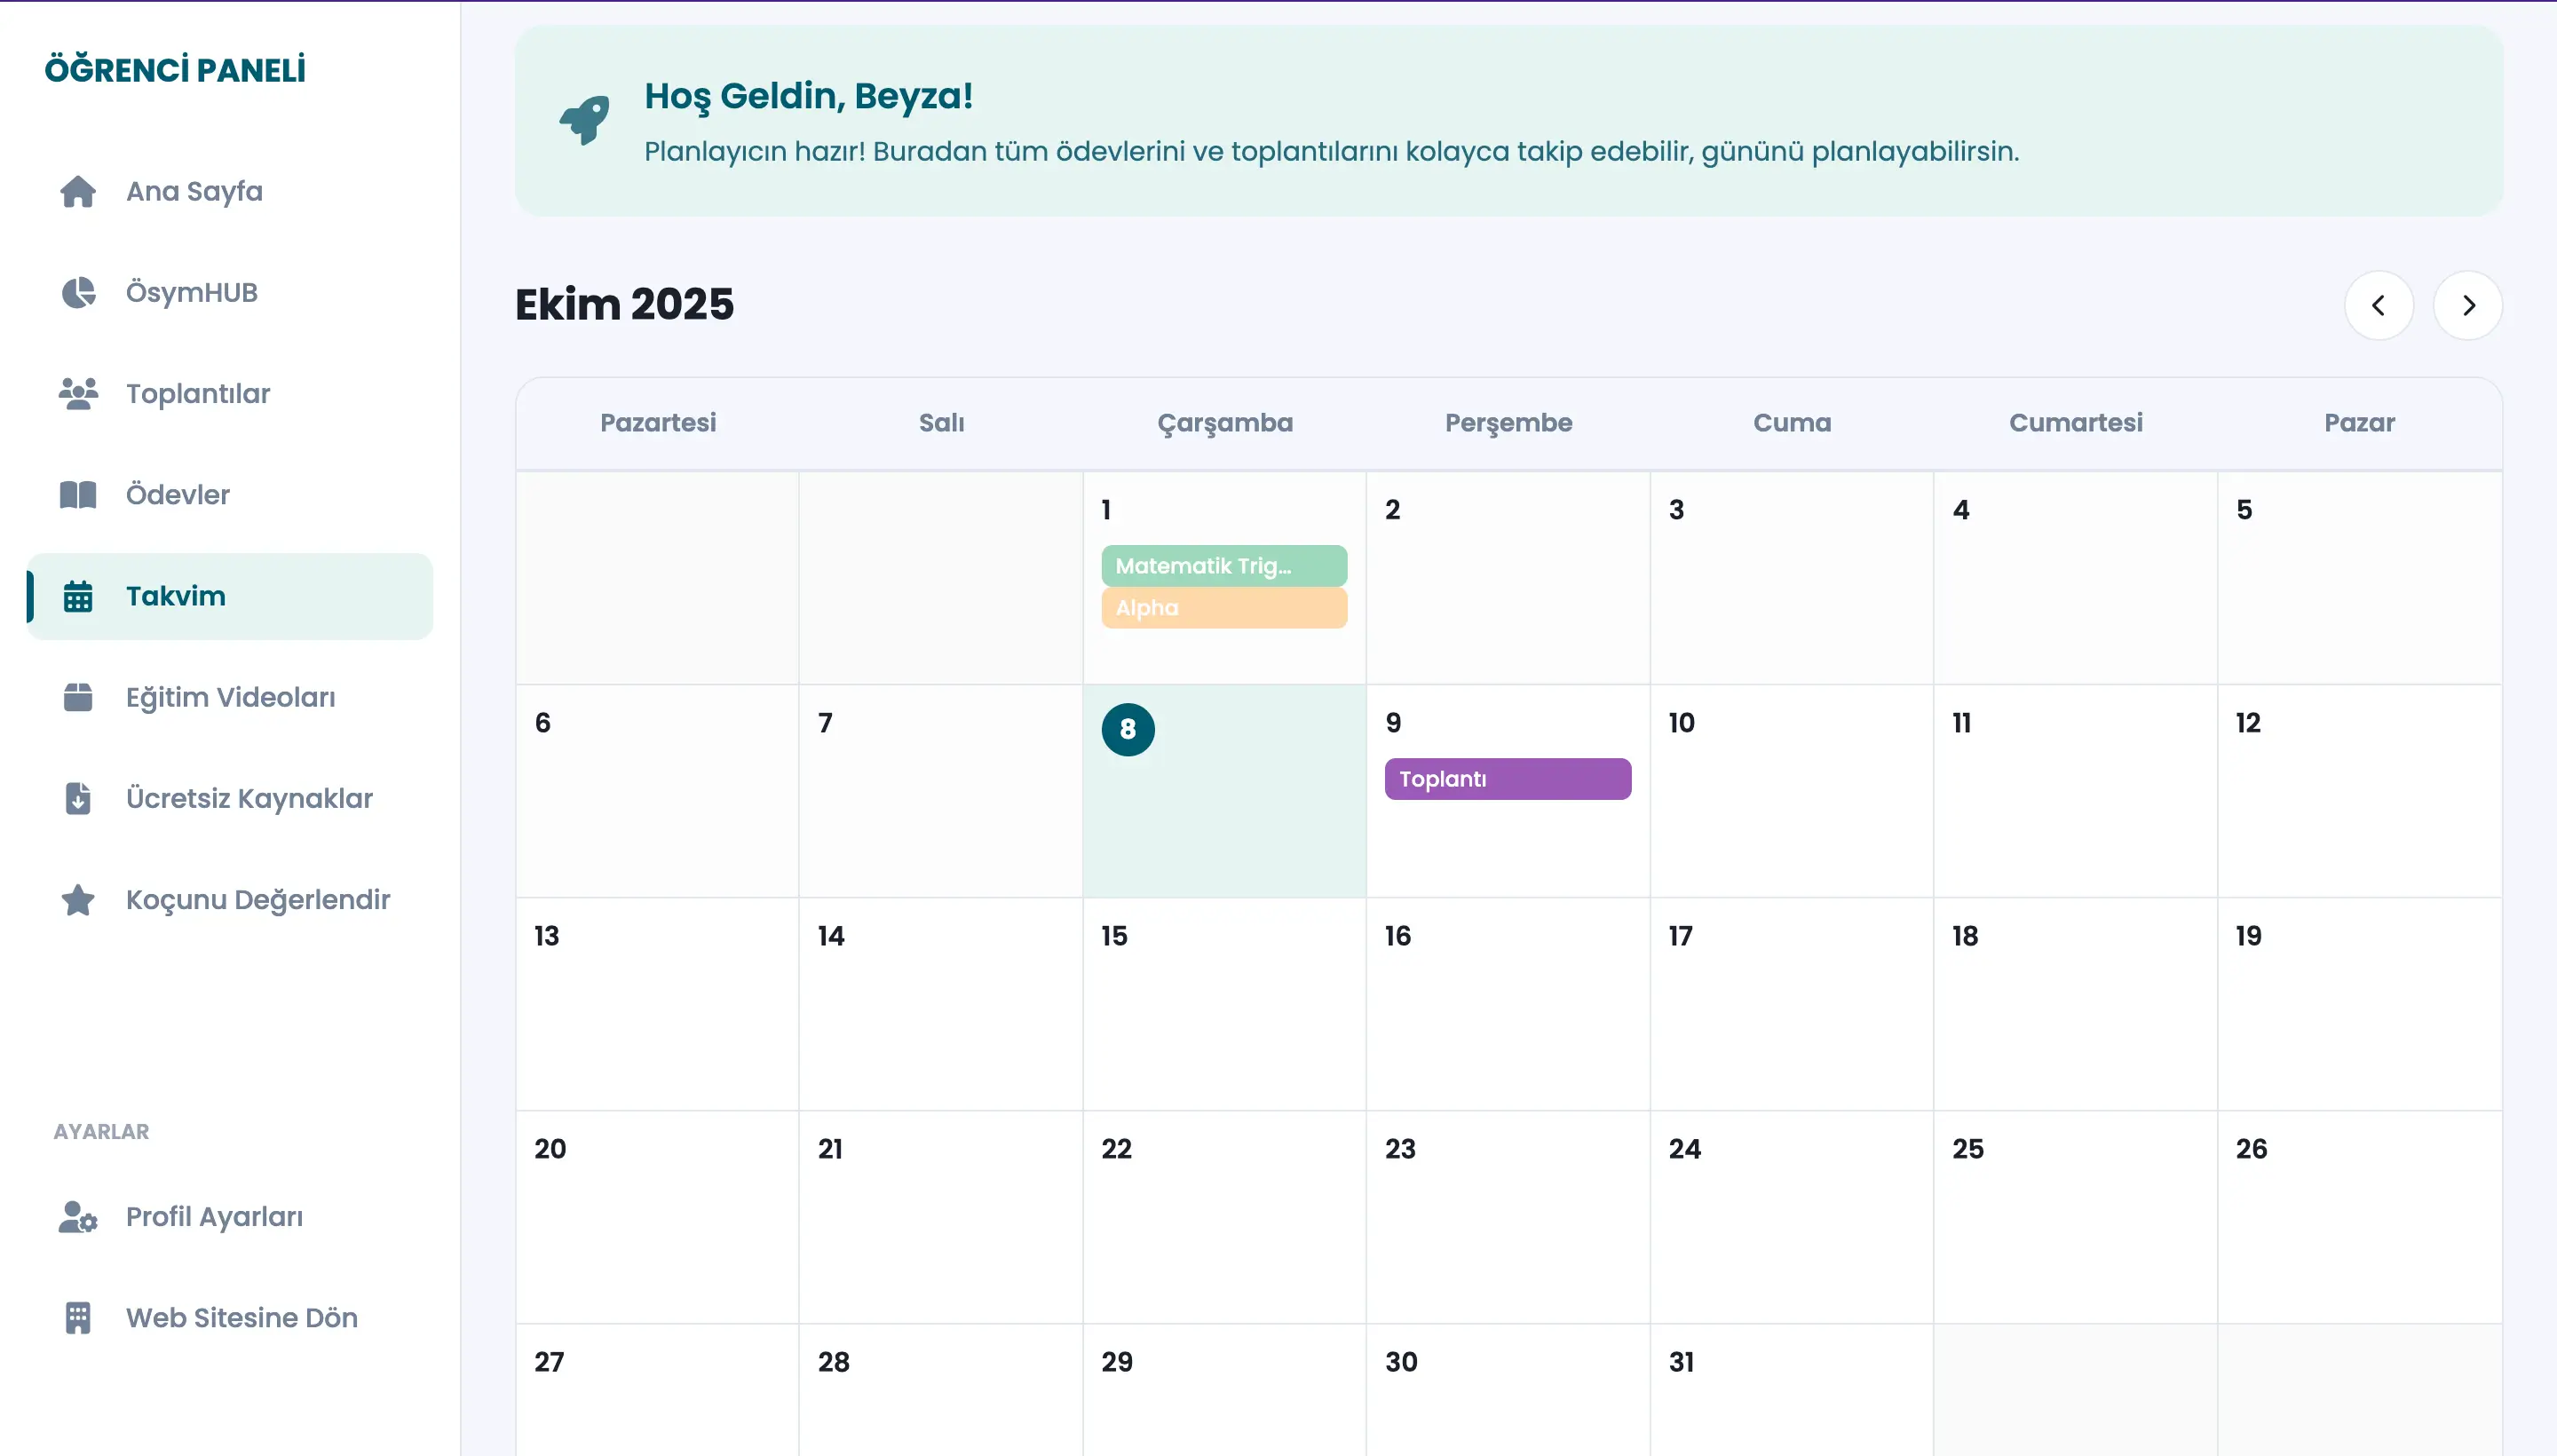
Task: Go to previous month with left chevron
Action: coord(2378,305)
